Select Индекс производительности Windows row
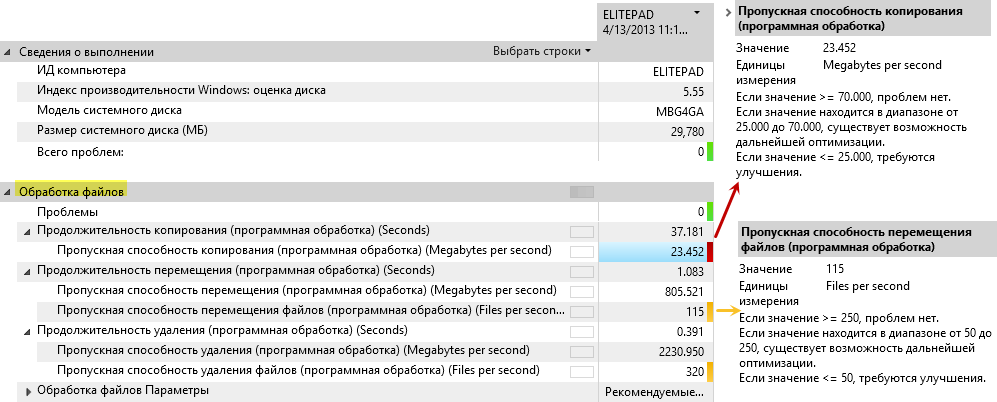 pos(299,92)
